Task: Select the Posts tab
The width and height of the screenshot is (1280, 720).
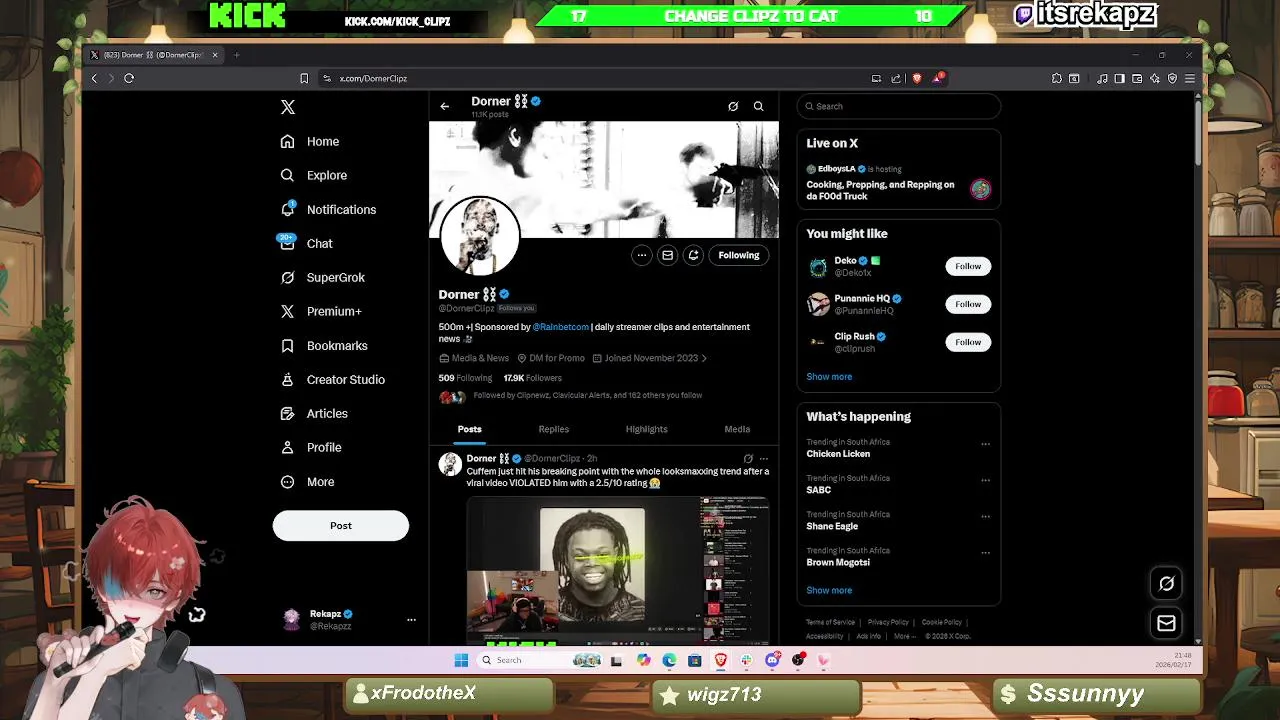Action: pos(470,429)
